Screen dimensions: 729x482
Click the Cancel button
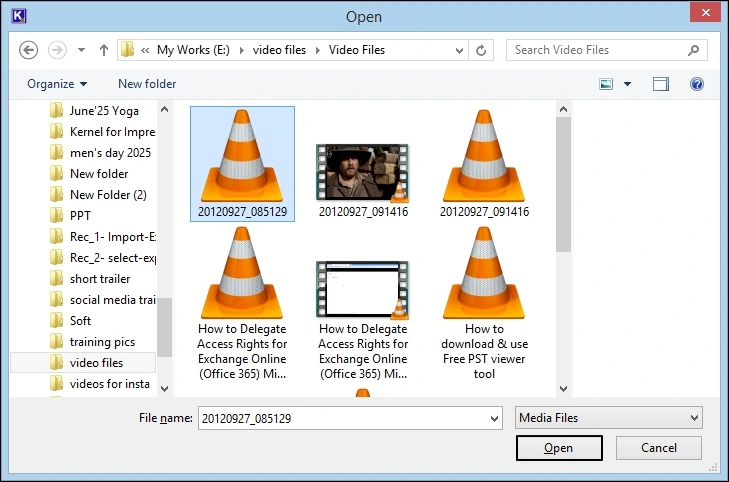[x=659, y=448]
